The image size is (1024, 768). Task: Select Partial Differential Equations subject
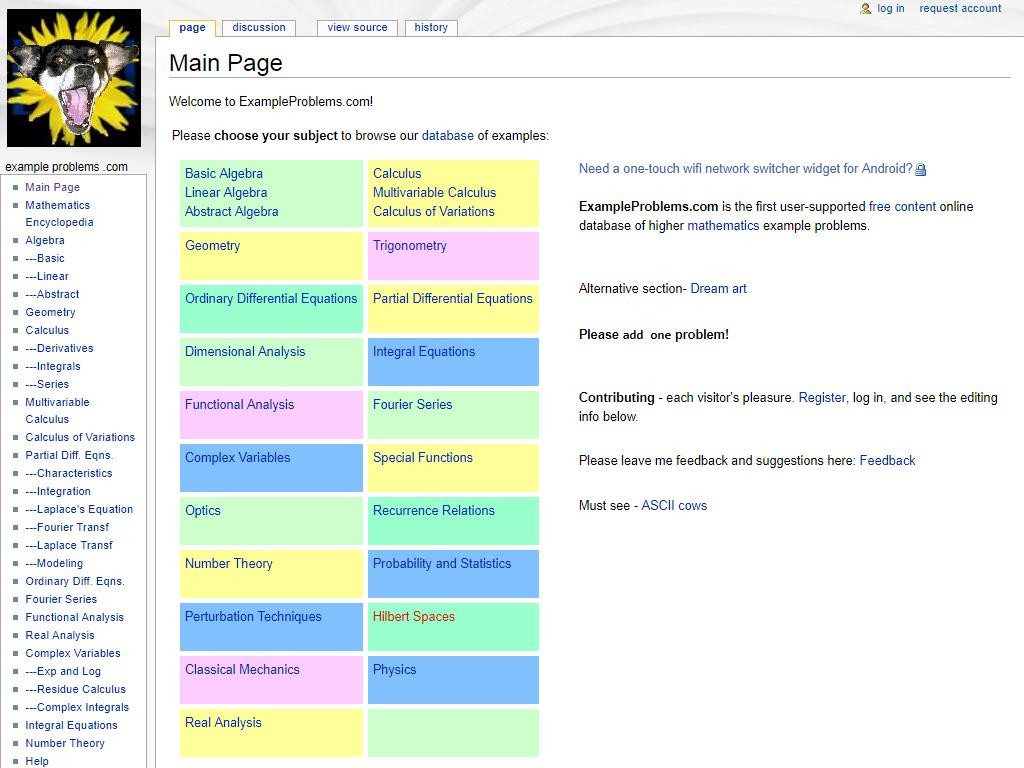coord(452,299)
